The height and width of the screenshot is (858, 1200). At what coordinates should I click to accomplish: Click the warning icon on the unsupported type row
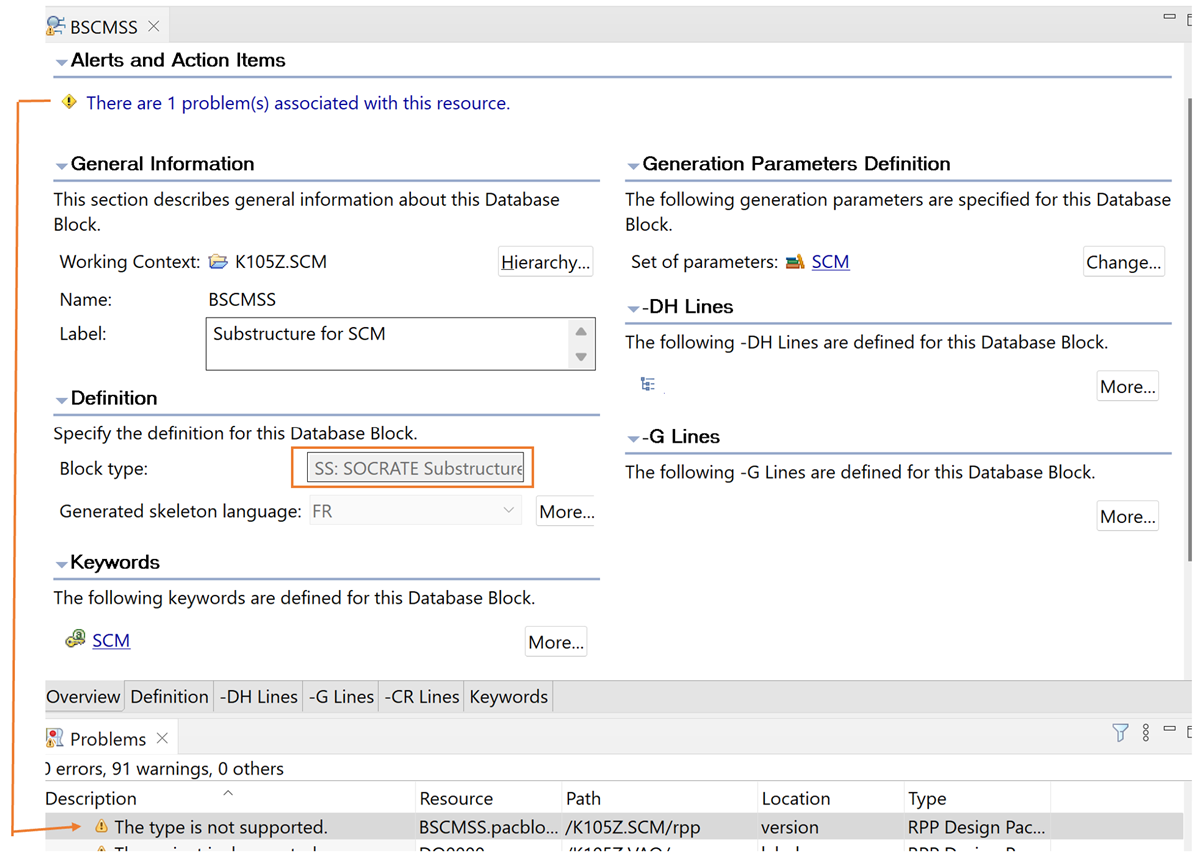(100, 826)
